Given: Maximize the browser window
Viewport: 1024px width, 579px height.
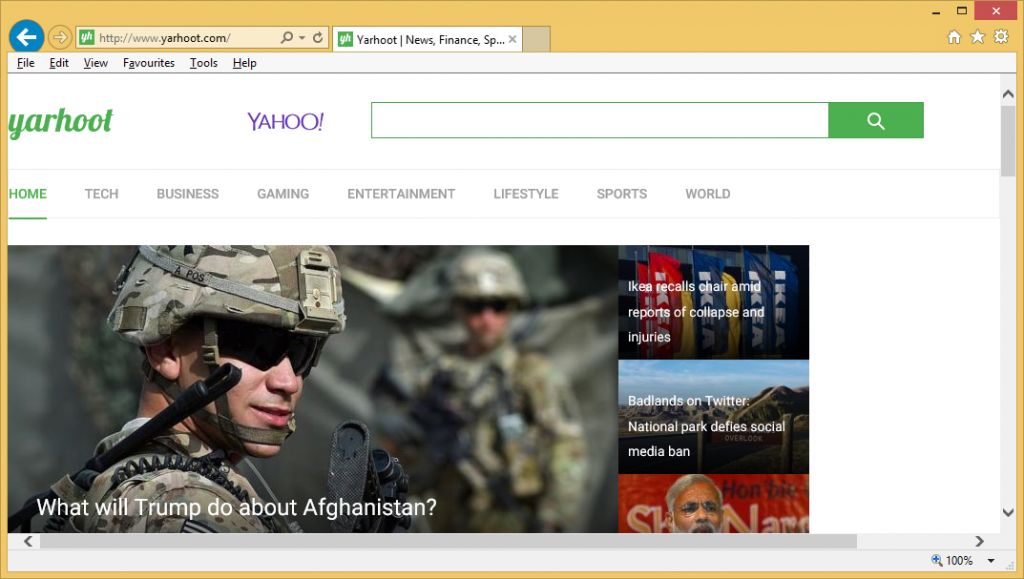Looking at the screenshot, I should [x=962, y=11].
